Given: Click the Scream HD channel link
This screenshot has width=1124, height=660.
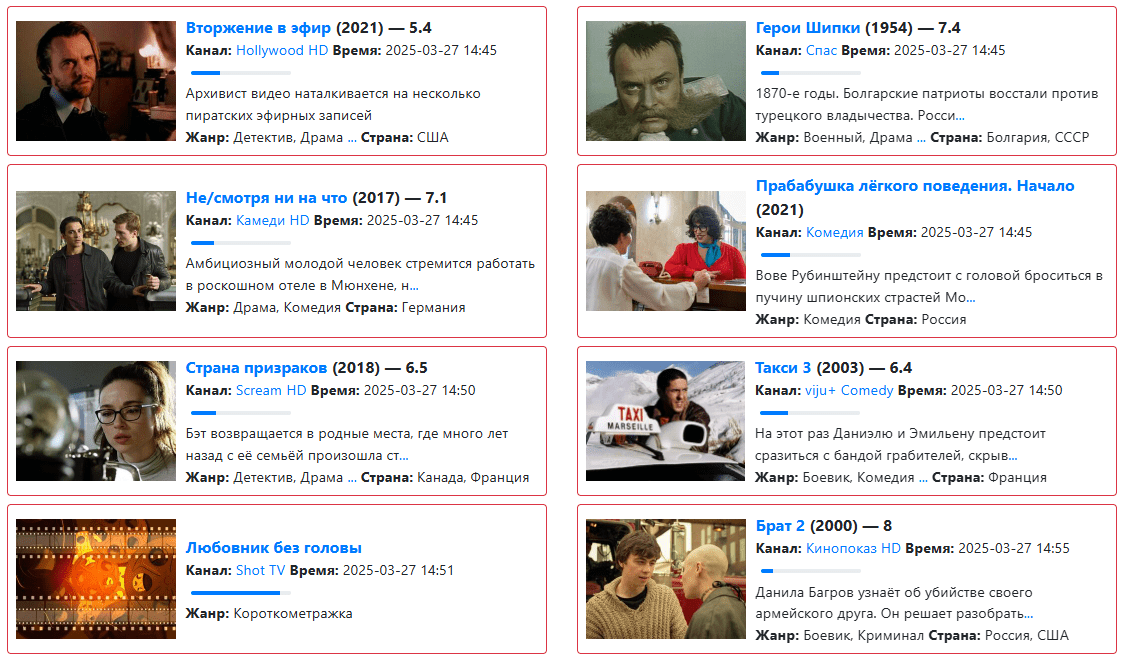Looking at the screenshot, I should click(x=271, y=390).
